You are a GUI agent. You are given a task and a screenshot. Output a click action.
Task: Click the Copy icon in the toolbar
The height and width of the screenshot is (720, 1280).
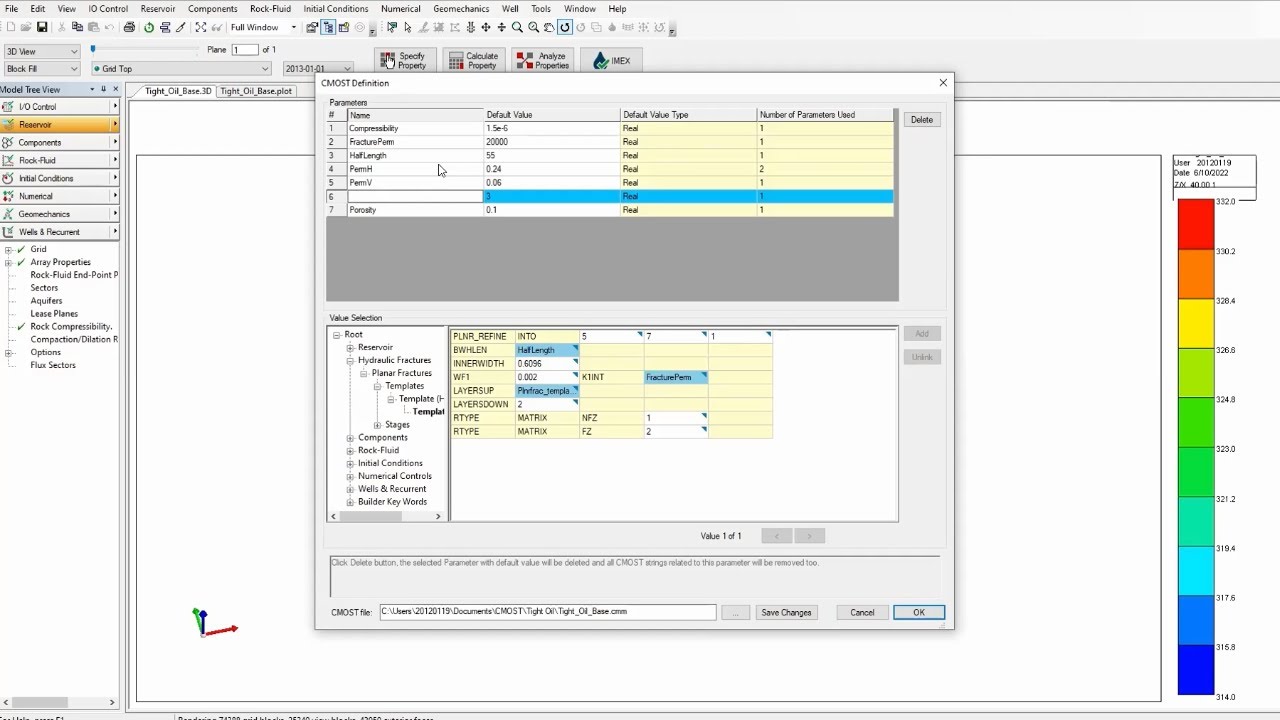coord(77,27)
